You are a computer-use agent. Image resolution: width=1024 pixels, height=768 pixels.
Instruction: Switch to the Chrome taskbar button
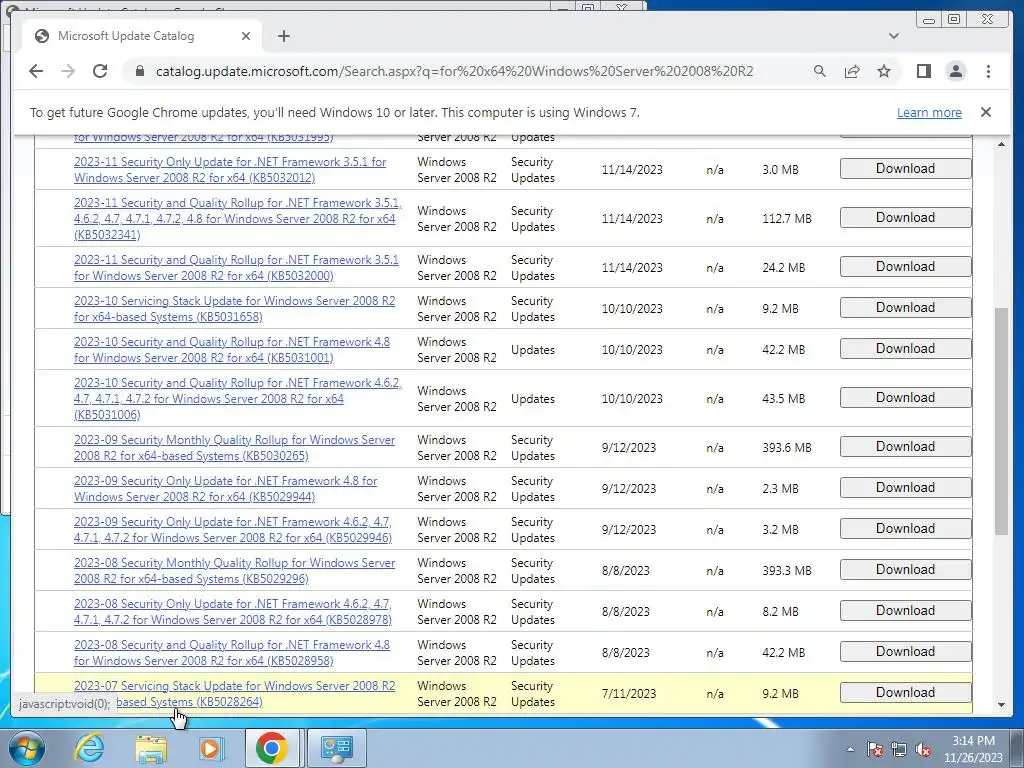272,748
